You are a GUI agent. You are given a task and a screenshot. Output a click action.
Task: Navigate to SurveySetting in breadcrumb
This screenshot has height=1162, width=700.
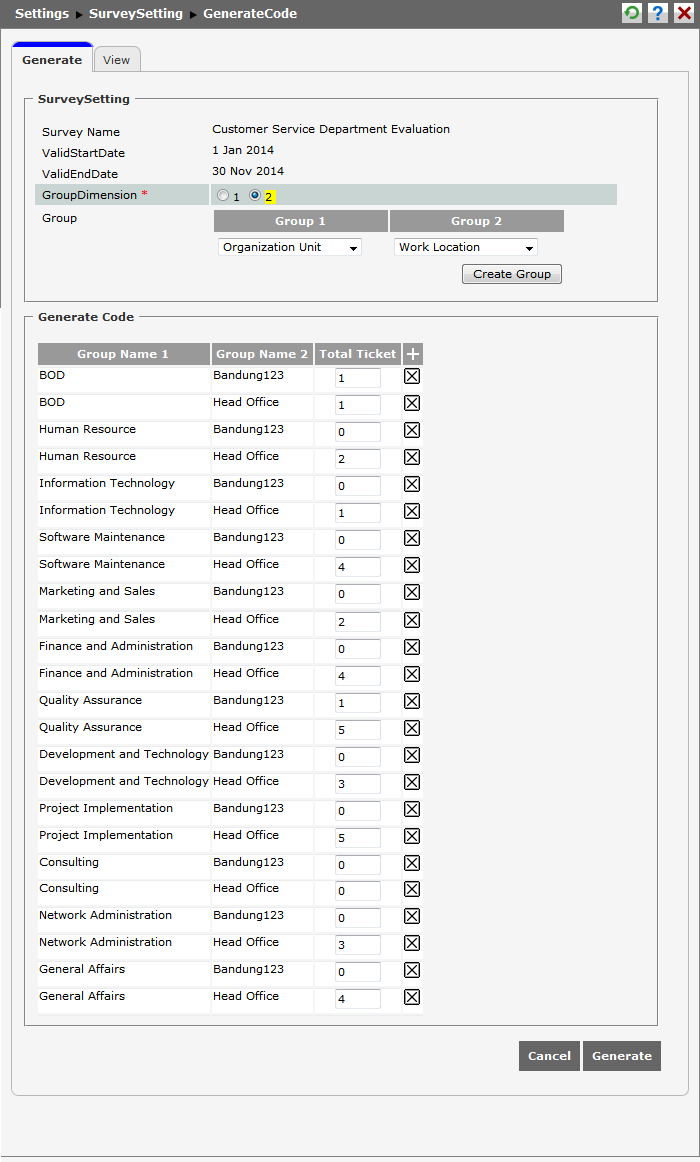tap(136, 14)
